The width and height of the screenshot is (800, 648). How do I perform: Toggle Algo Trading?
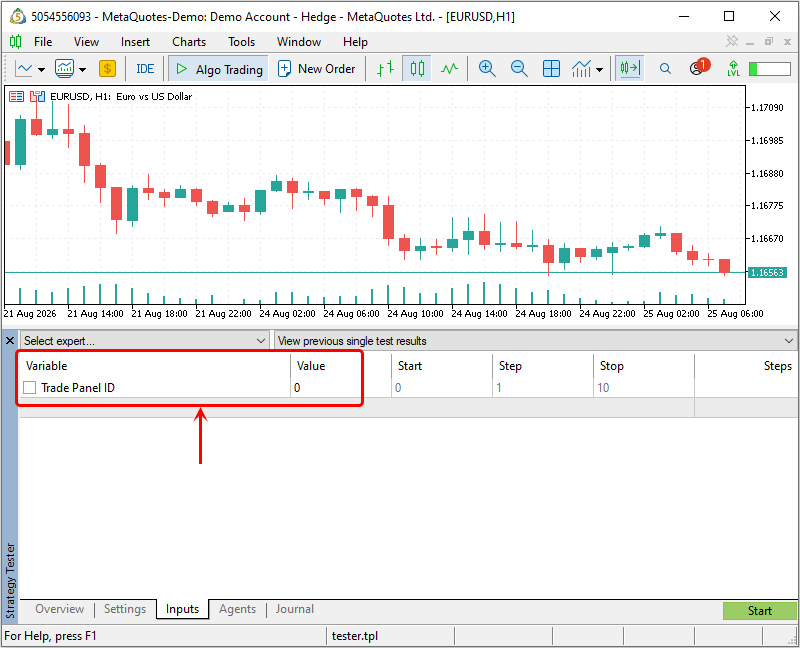click(x=219, y=69)
